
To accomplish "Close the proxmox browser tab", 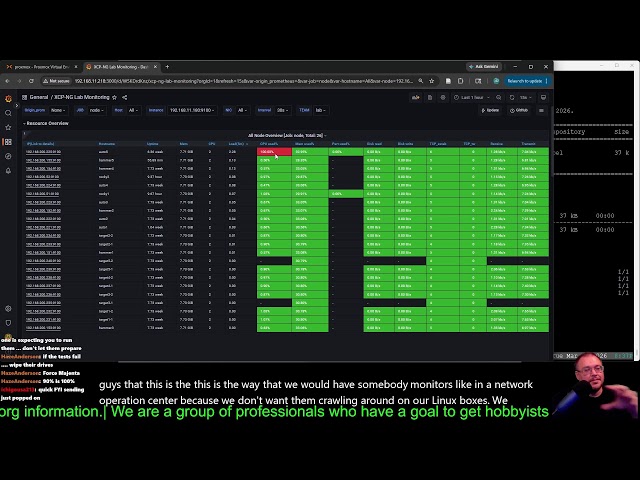I will 76,67.
